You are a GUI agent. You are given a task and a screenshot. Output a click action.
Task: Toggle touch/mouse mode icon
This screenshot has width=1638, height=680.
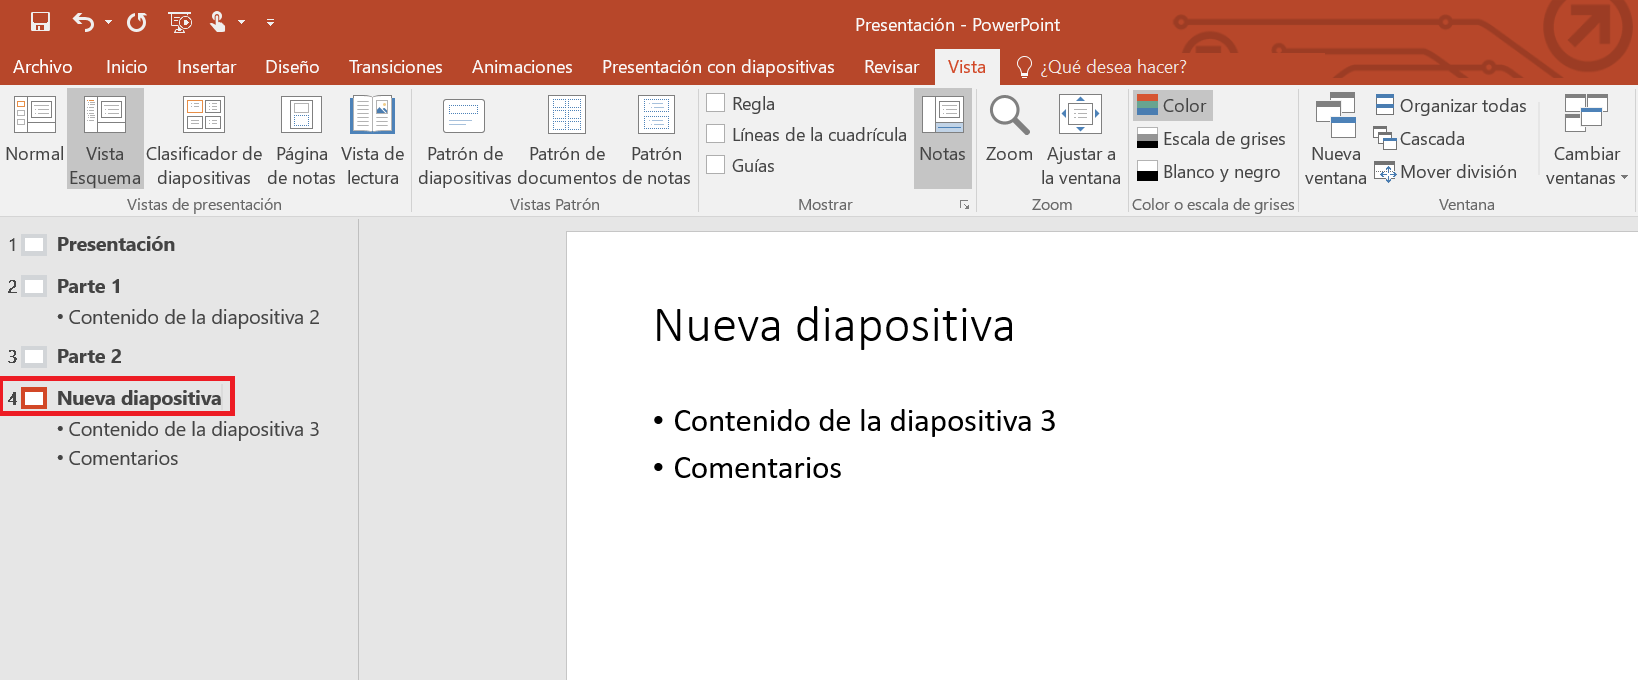click(x=217, y=22)
